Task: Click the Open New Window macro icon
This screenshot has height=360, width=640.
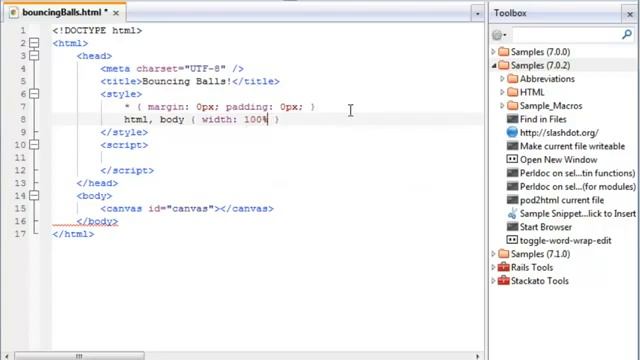Action: click(512, 159)
